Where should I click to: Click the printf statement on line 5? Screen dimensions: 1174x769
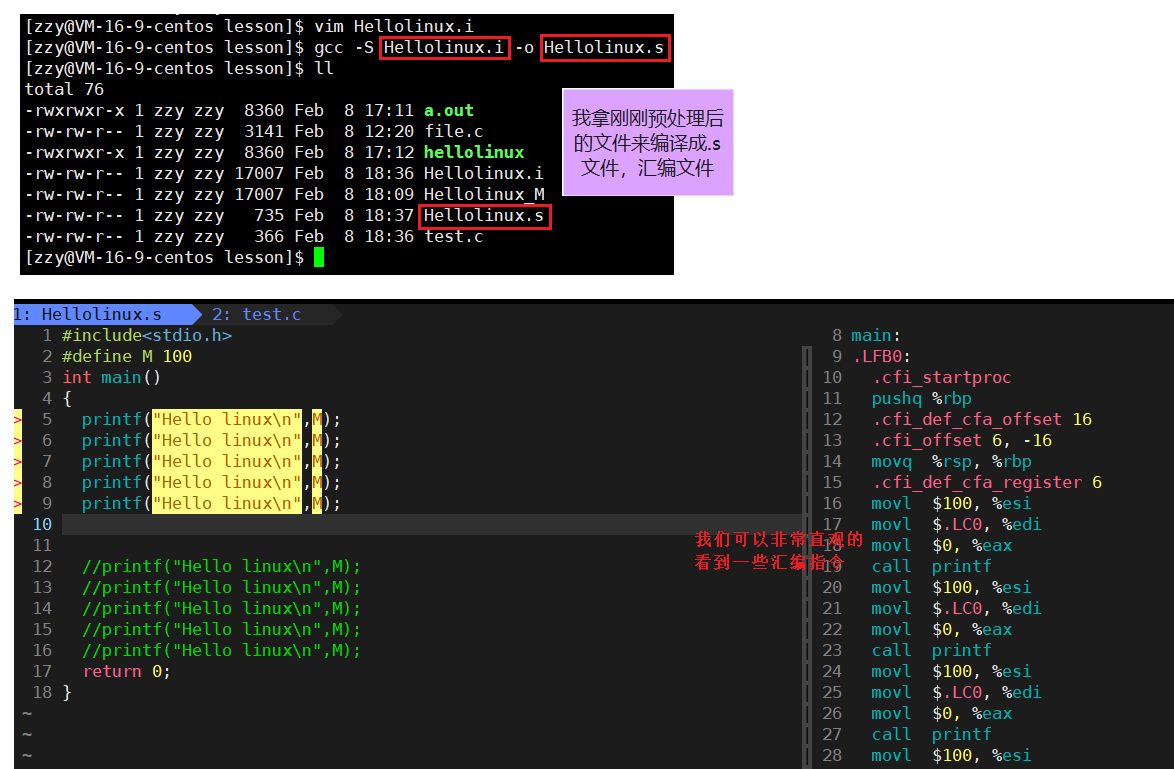tap(211, 419)
